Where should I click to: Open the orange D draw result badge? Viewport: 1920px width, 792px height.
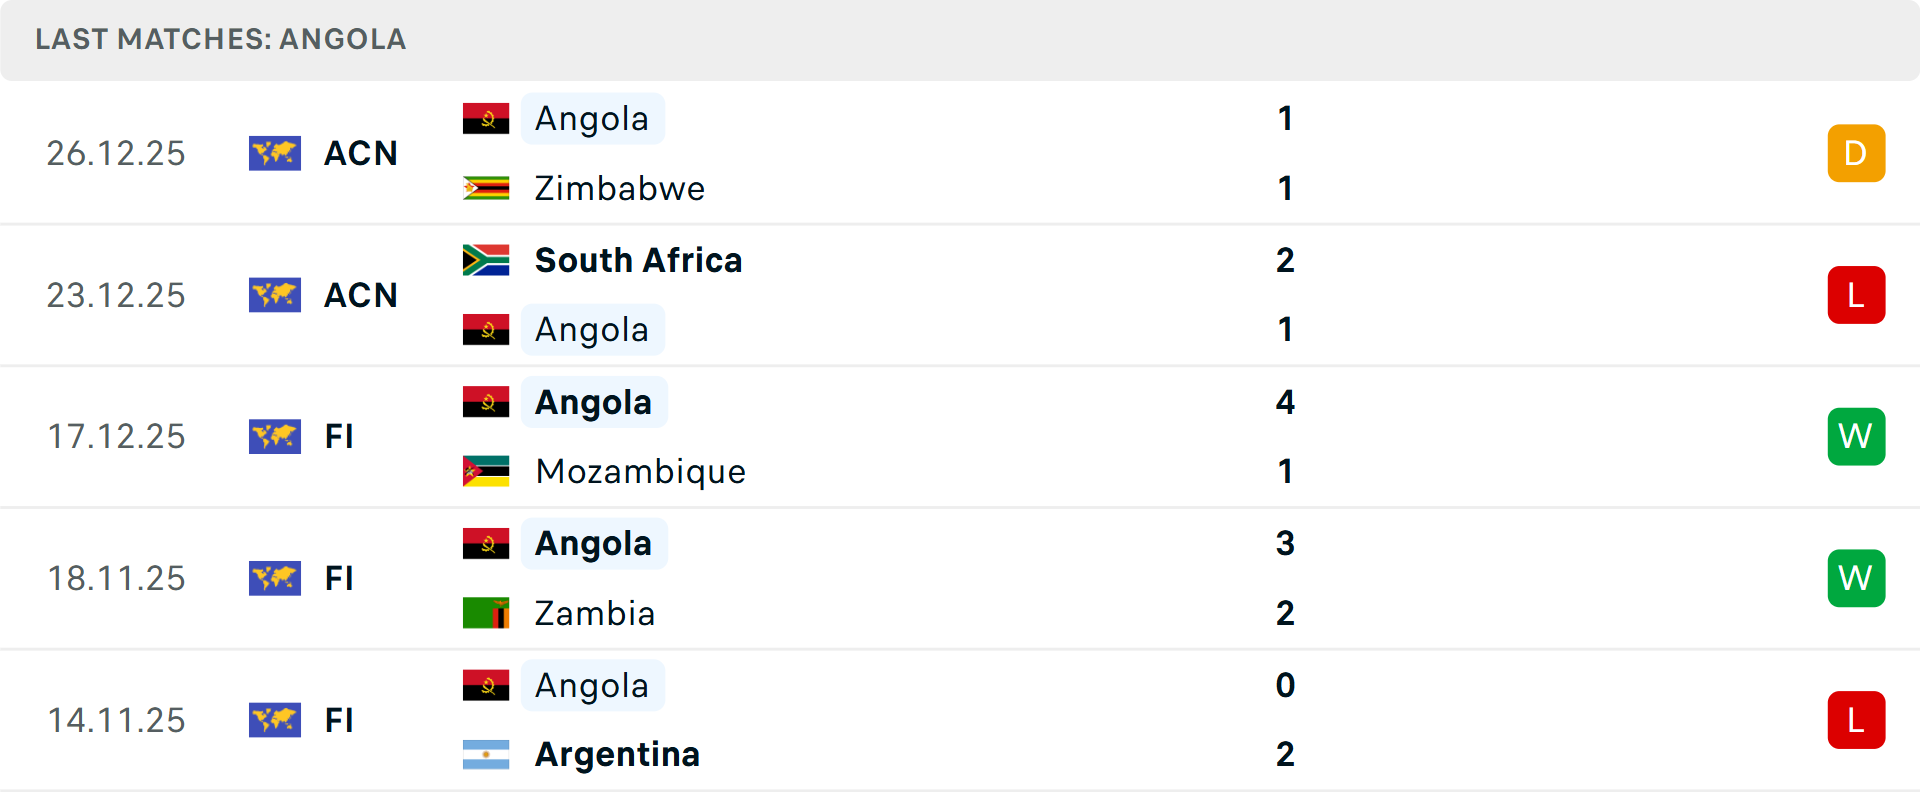1856,153
